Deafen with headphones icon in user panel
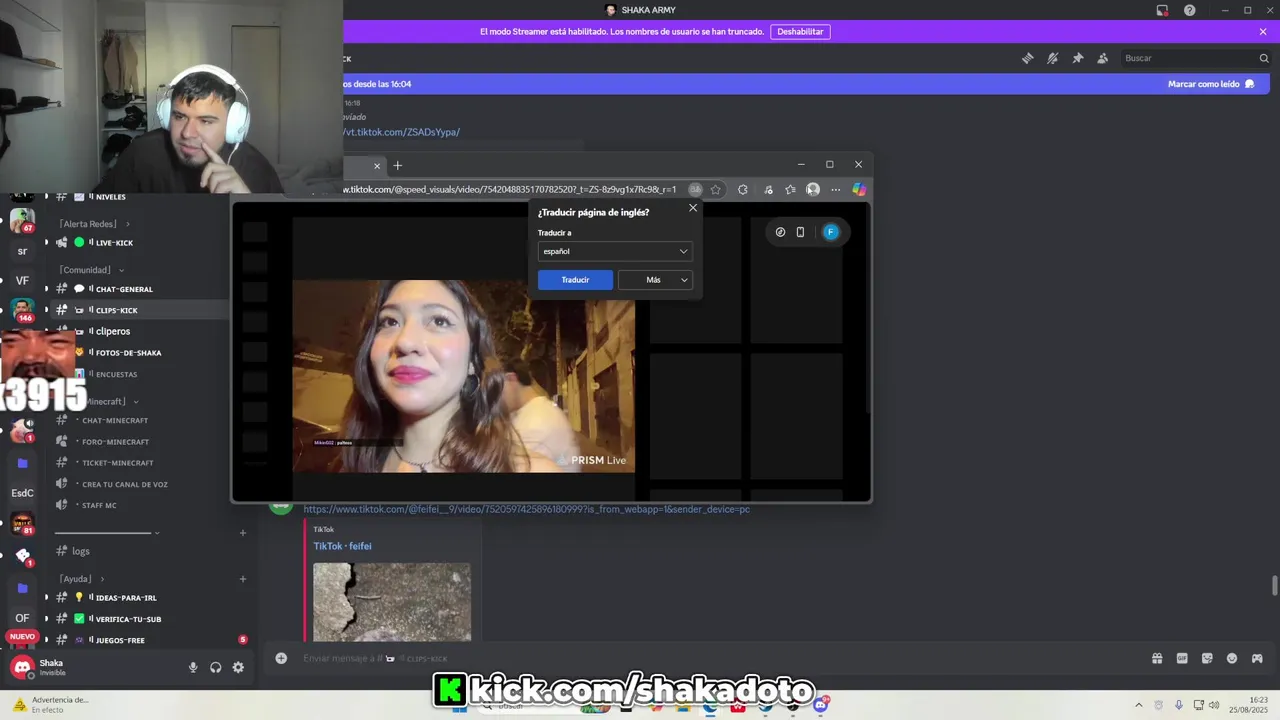The image size is (1280, 720). click(x=215, y=667)
